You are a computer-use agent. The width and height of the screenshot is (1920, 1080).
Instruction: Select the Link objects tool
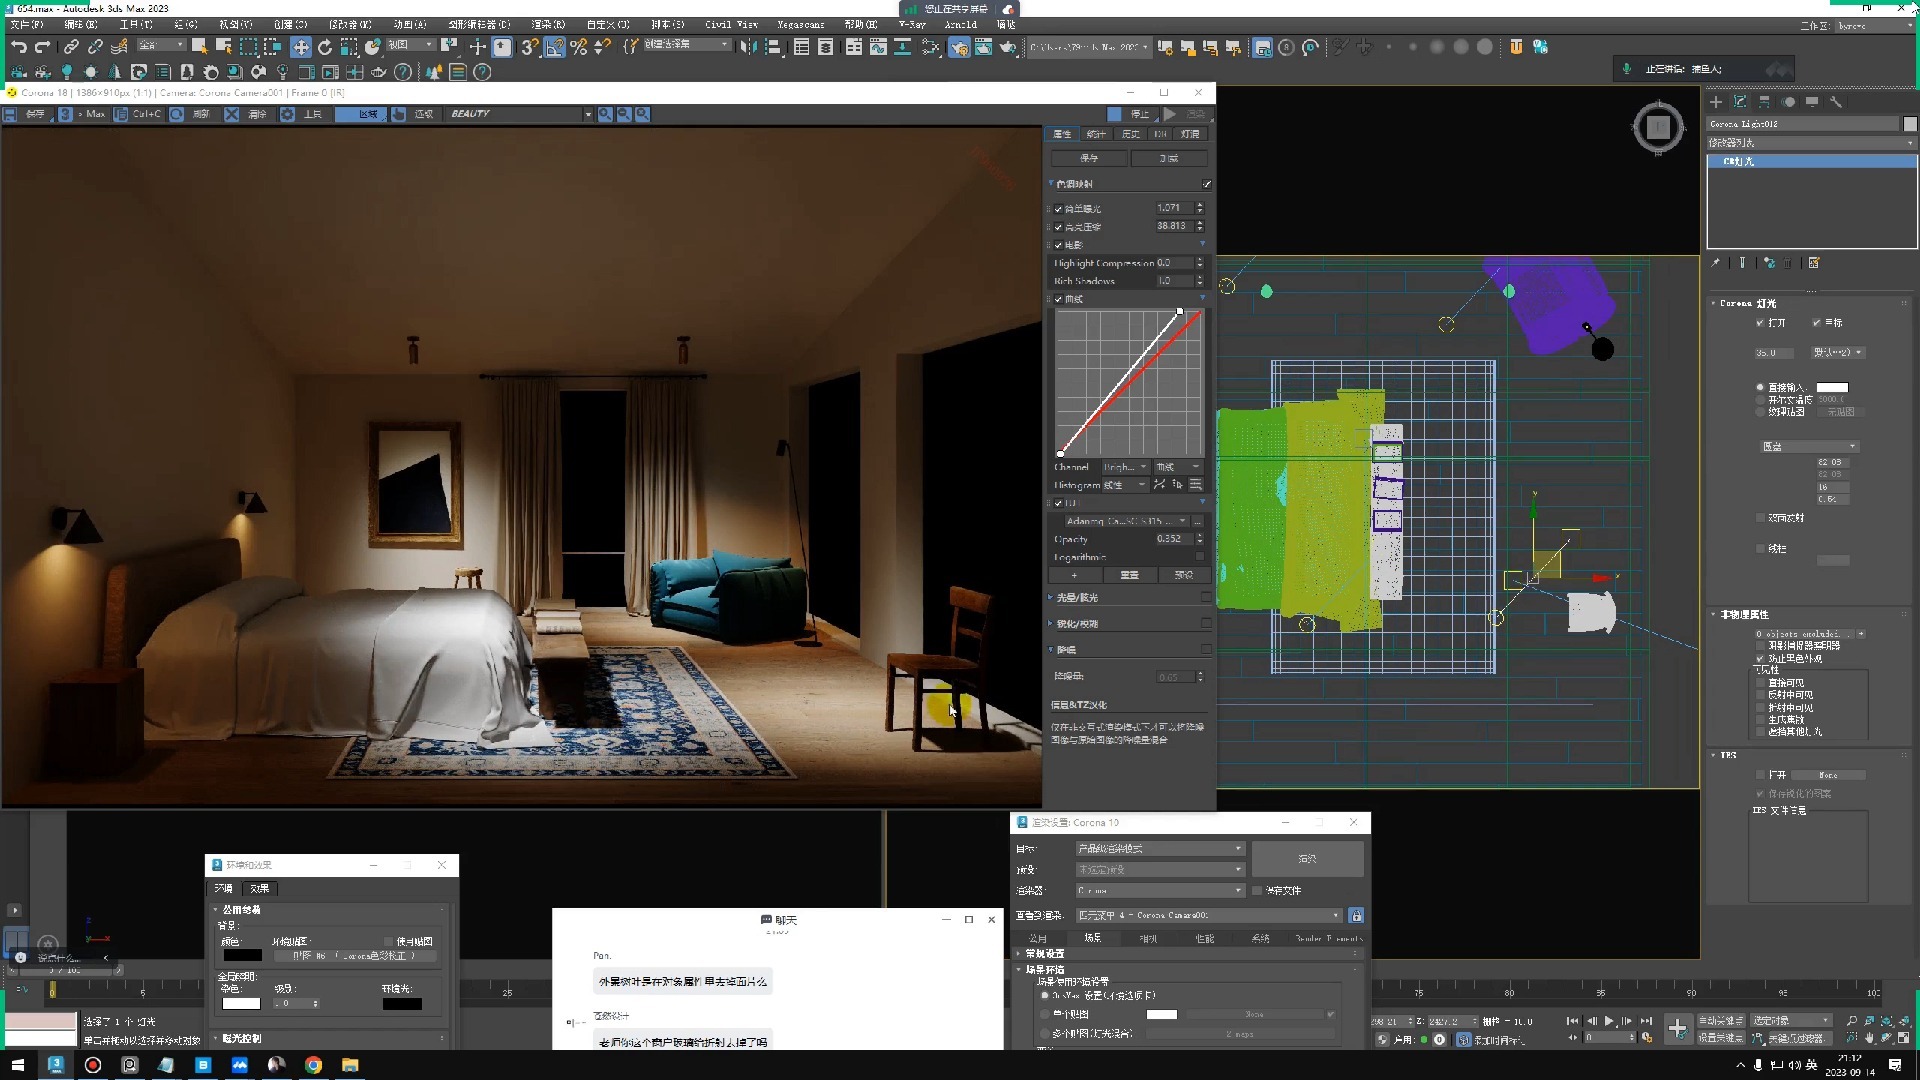pyautogui.click(x=71, y=47)
